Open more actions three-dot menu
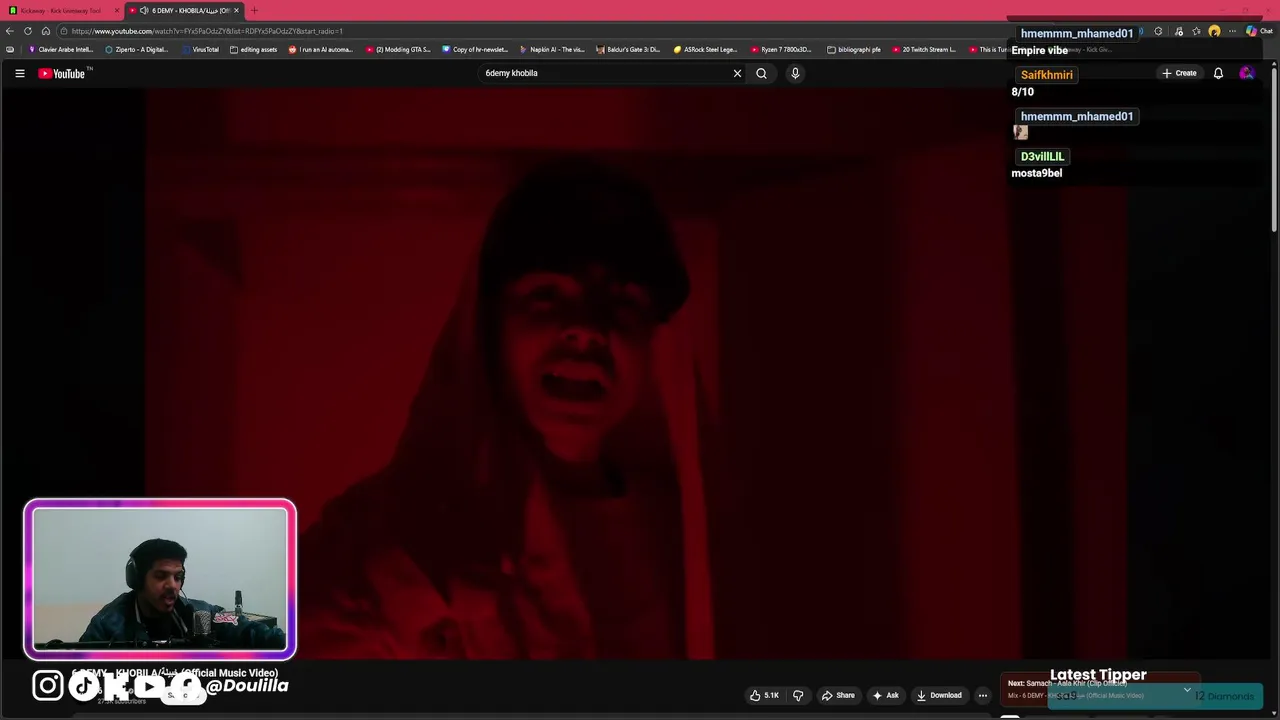Screen dimensions: 1280x720 [983, 695]
